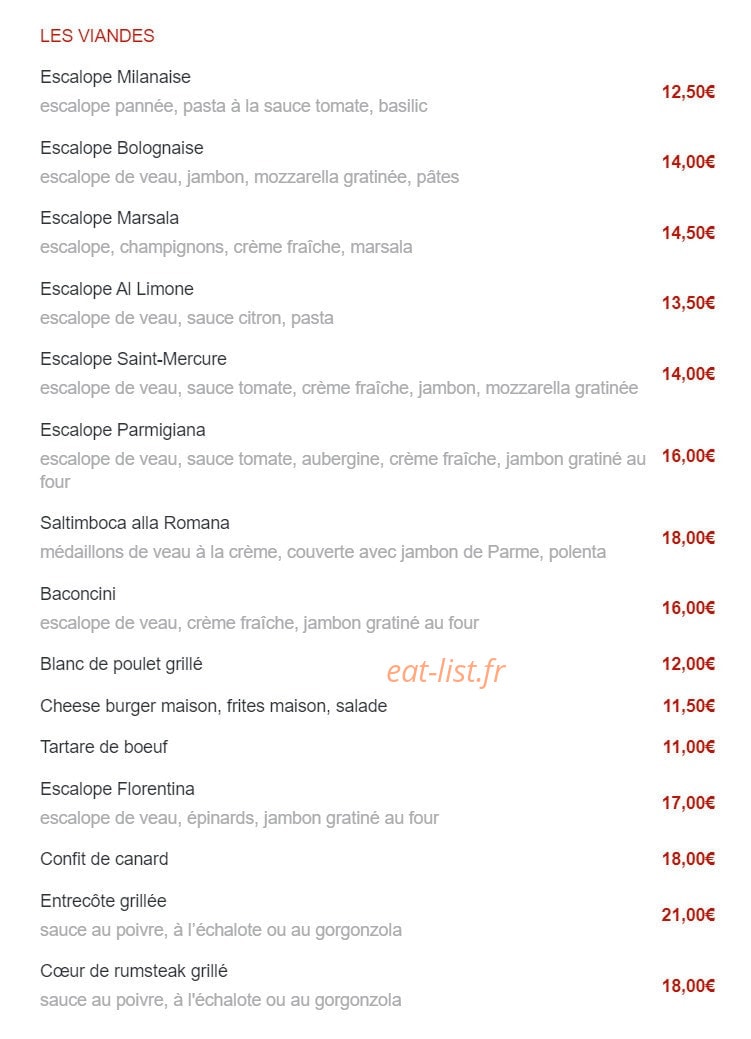The height and width of the screenshot is (1039, 751).
Task: Click the eat-list.fr watermark
Action: click(445, 671)
